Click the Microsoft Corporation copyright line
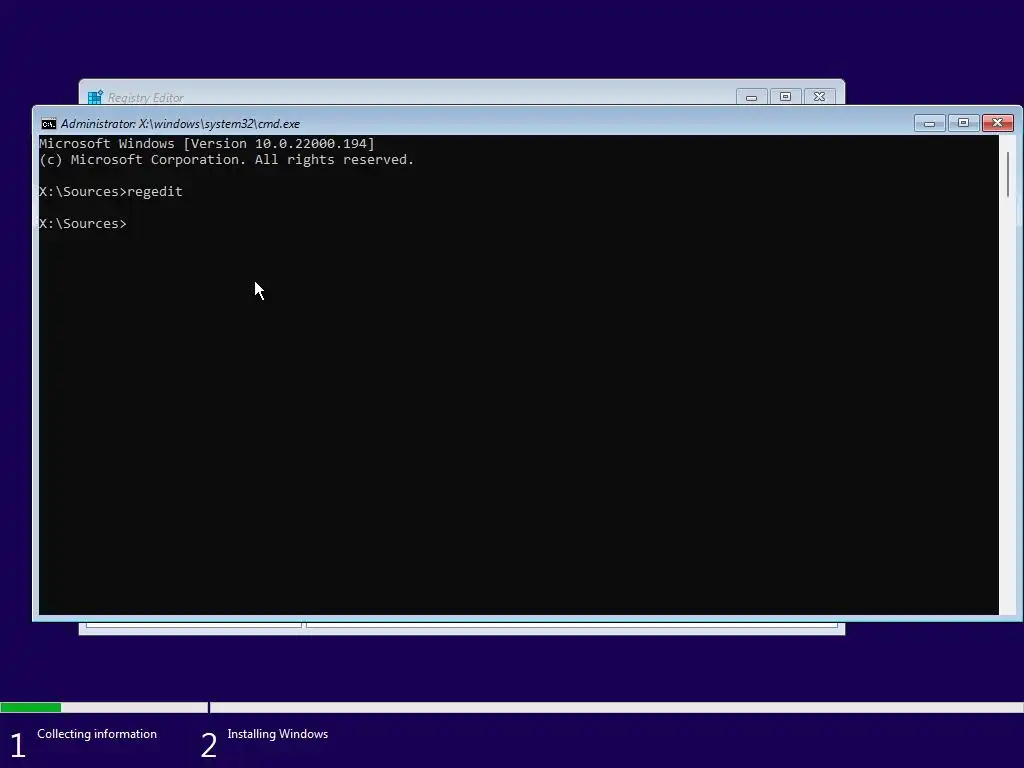The width and height of the screenshot is (1024, 768). pyautogui.click(x=227, y=159)
